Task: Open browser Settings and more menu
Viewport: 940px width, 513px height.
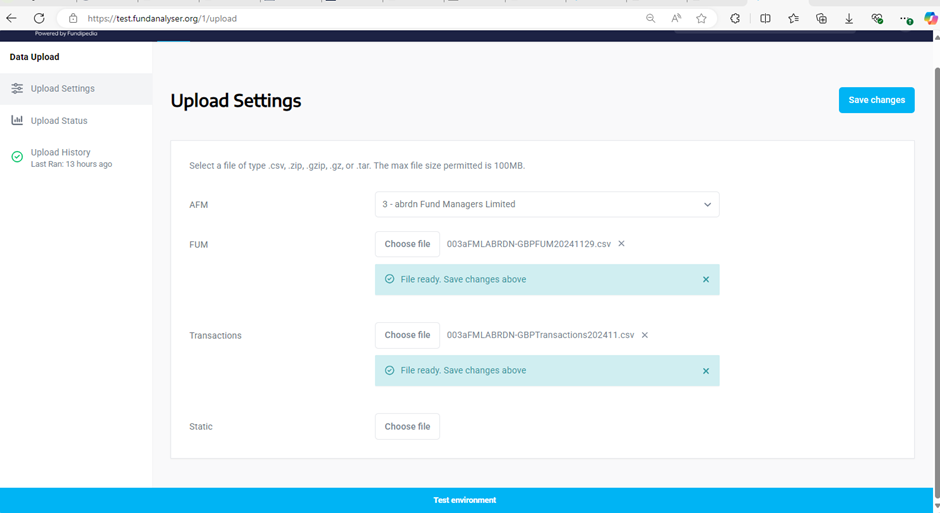Action: pos(904,18)
